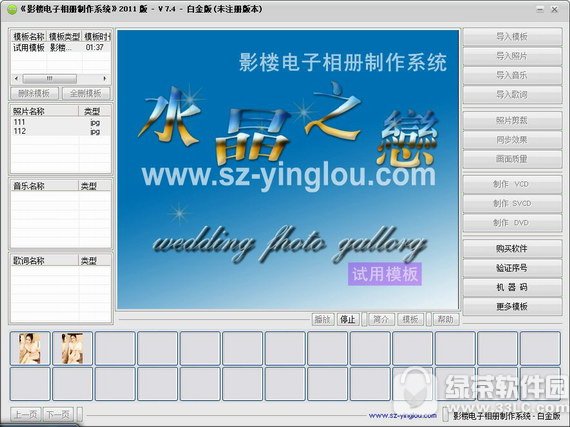Viewport: 570px width, 427px height.
Task: Click the 01:37 template duration cell
Action: pyautogui.click(x=95, y=48)
